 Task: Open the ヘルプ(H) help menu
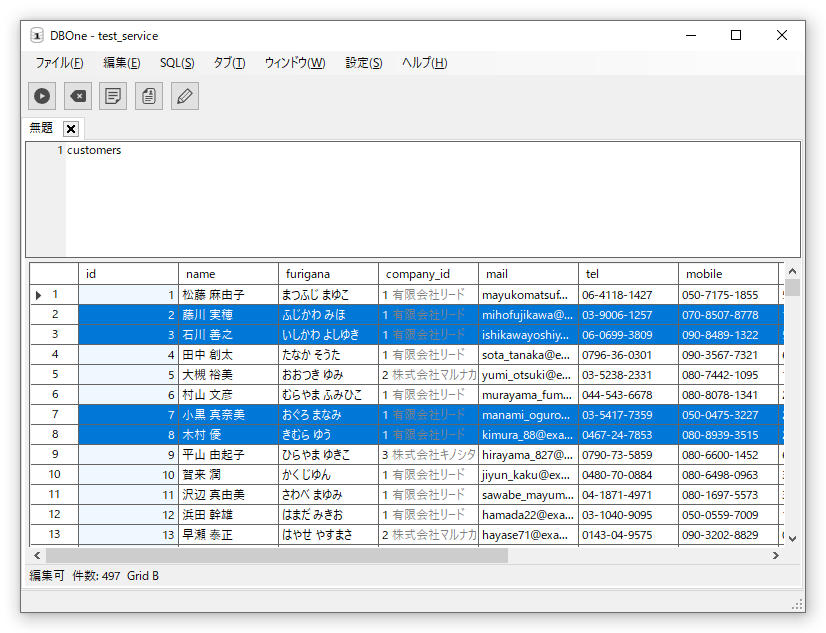424,63
